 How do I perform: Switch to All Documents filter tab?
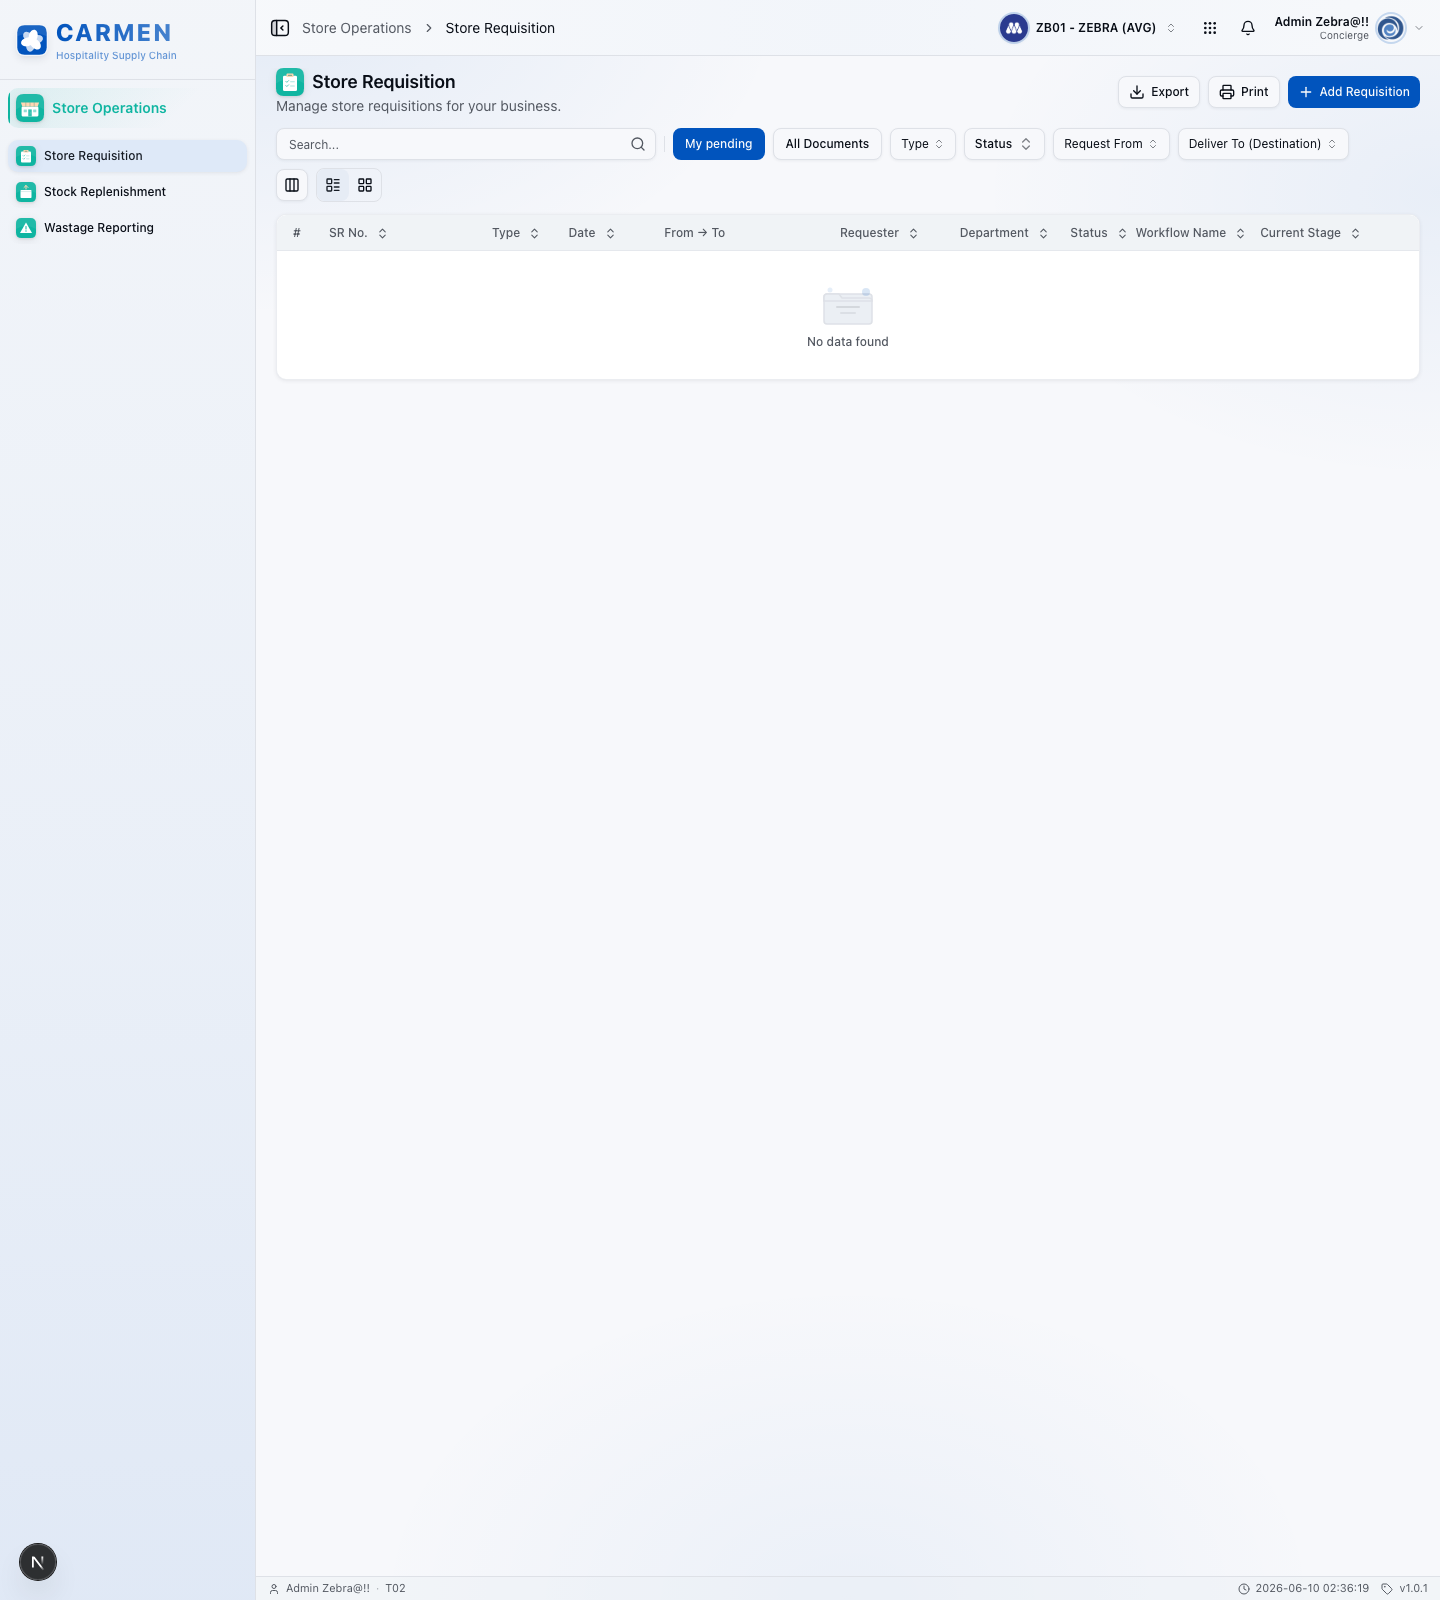click(827, 144)
